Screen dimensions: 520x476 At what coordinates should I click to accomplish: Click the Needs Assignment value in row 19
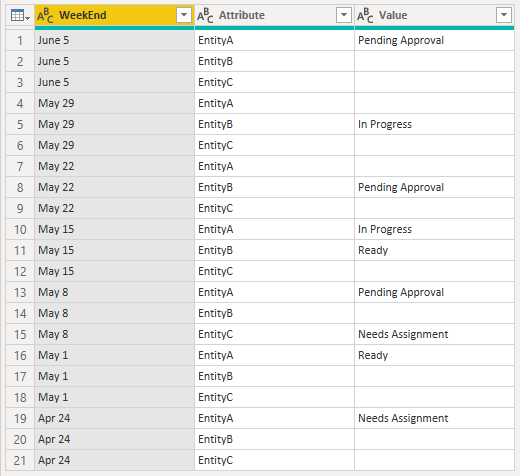403,419
